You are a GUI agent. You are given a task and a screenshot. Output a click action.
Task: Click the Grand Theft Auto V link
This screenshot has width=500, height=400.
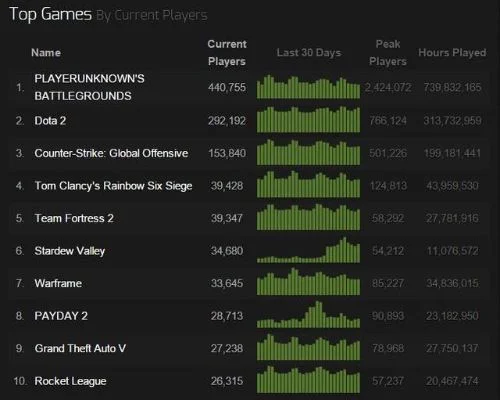(x=80, y=348)
